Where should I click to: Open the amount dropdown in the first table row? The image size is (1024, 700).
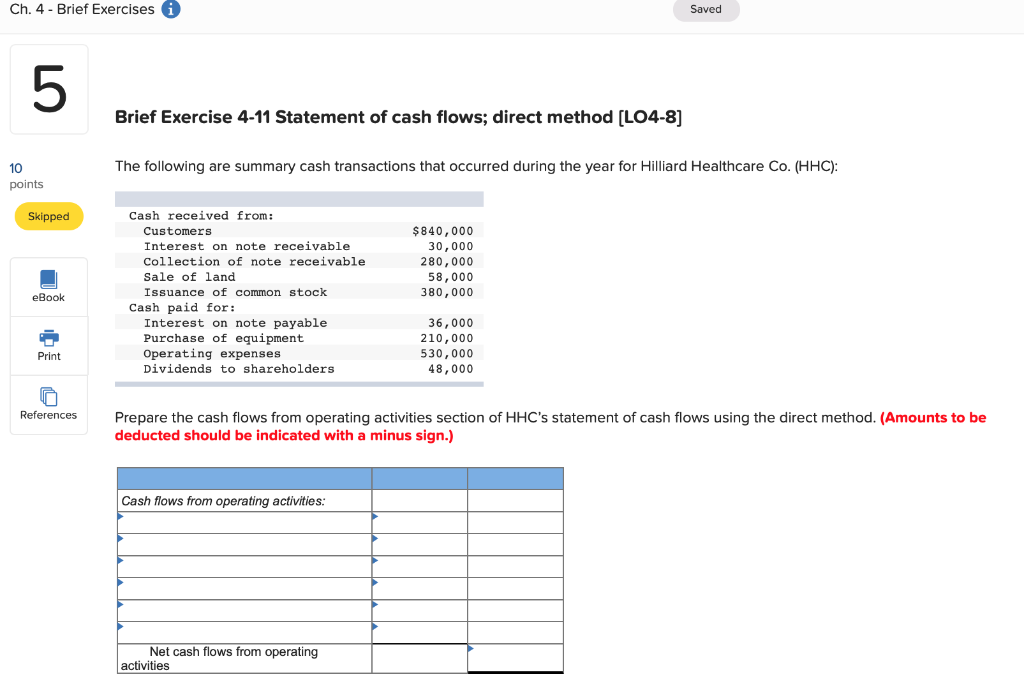click(x=375, y=517)
